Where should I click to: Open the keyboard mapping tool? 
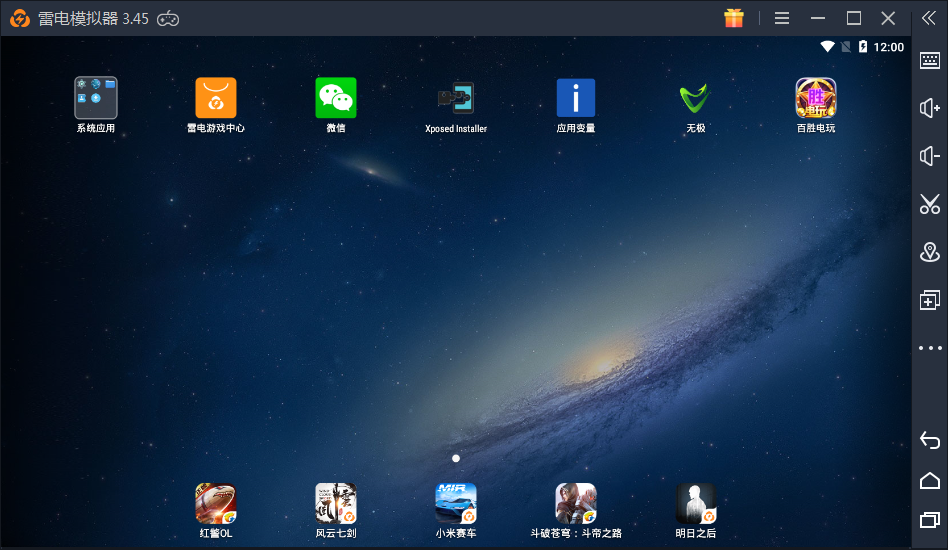pyautogui.click(x=930, y=61)
